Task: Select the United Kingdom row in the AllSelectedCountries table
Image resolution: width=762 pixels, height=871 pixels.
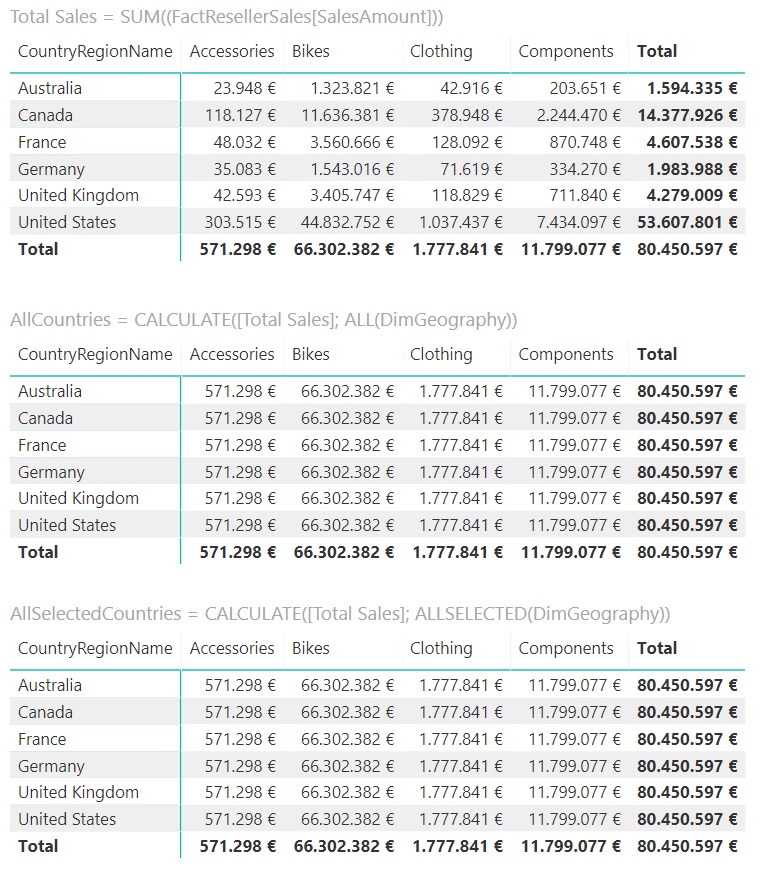Action: point(78,792)
